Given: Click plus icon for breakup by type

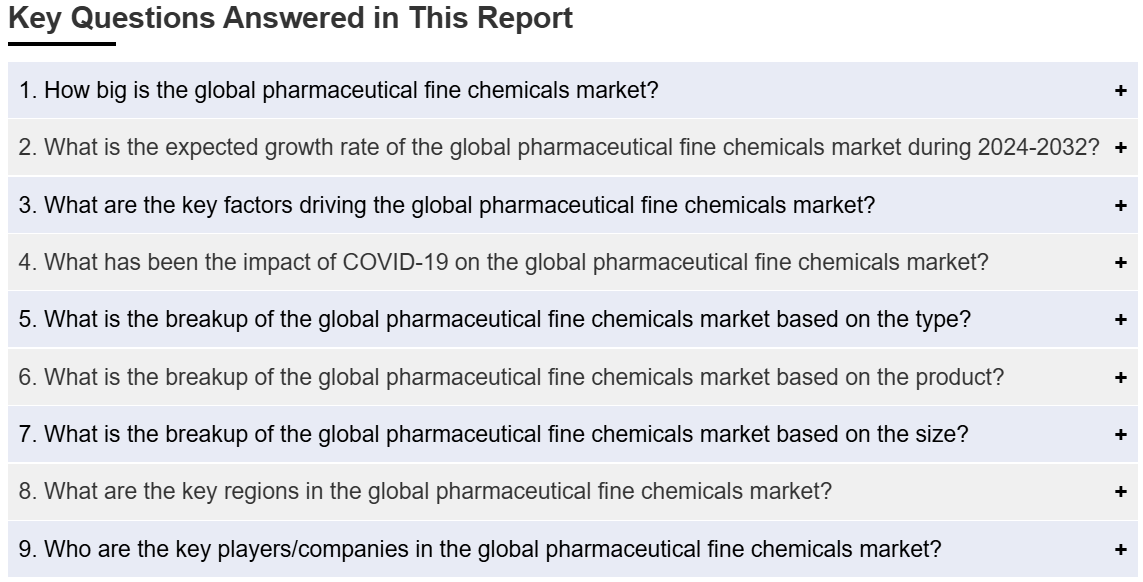Looking at the screenshot, I should pos(1120,320).
